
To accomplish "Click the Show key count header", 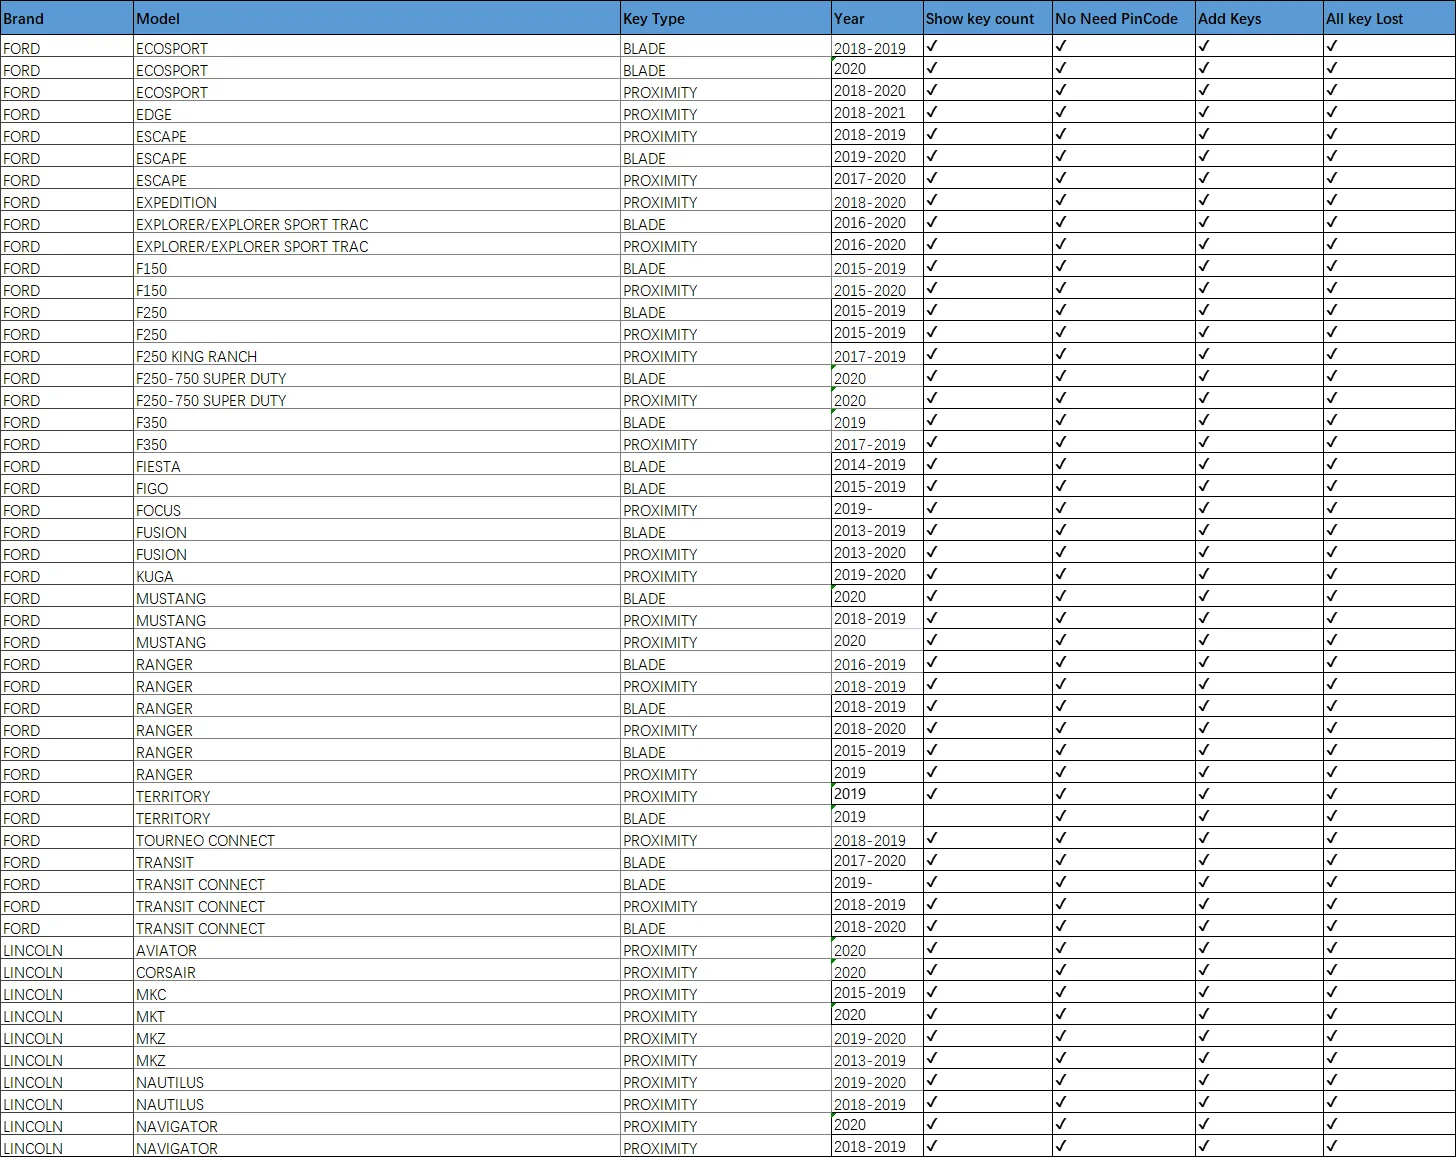I will click(988, 18).
